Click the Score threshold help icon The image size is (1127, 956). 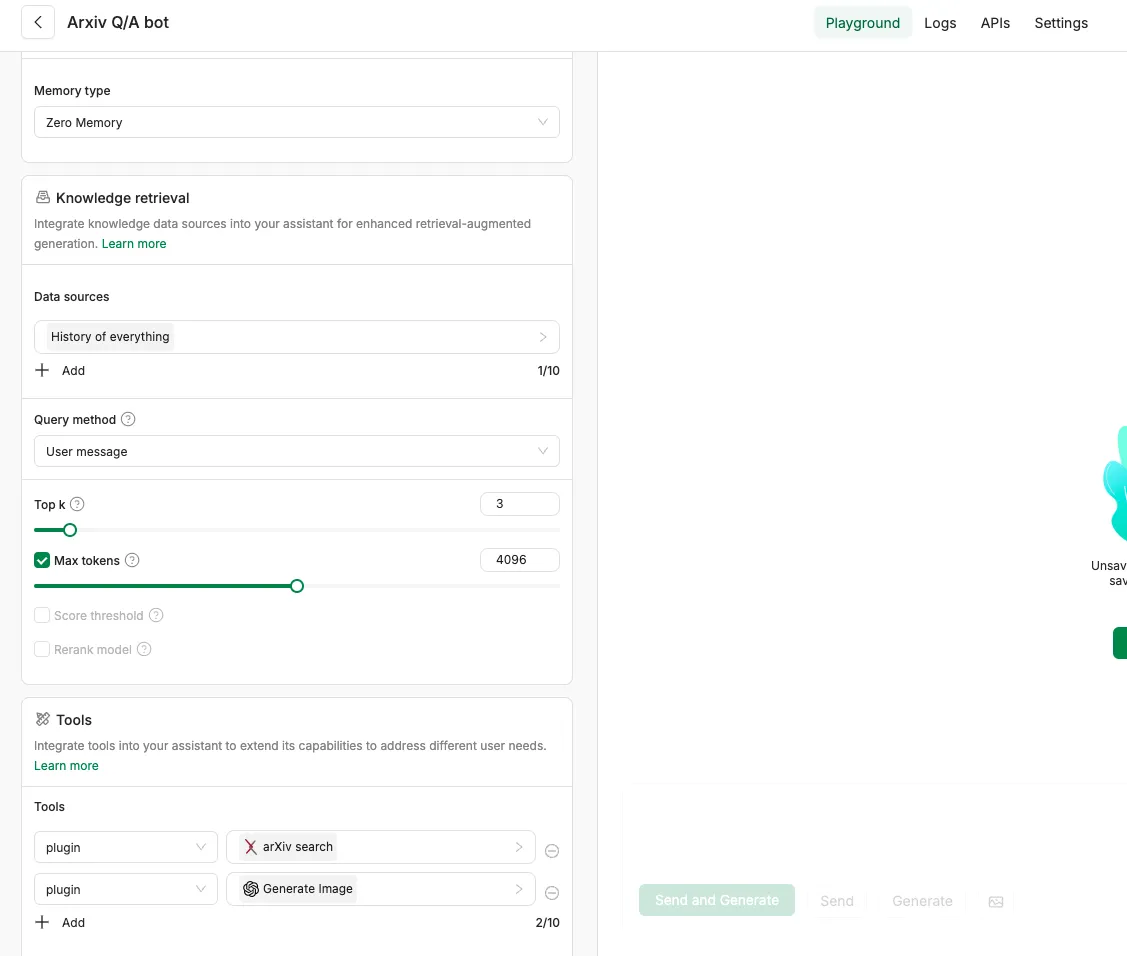156,616
